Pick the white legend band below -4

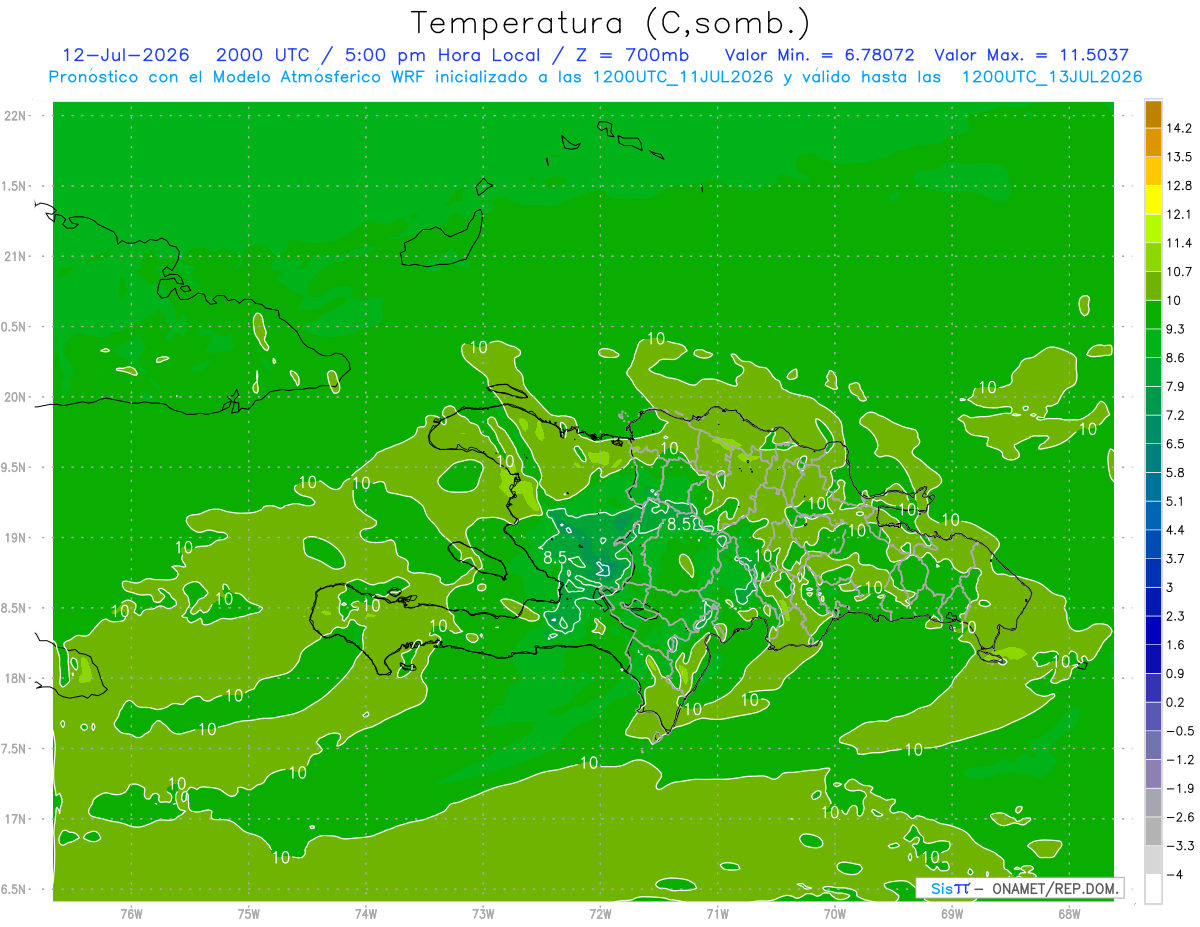(1153, 889)
